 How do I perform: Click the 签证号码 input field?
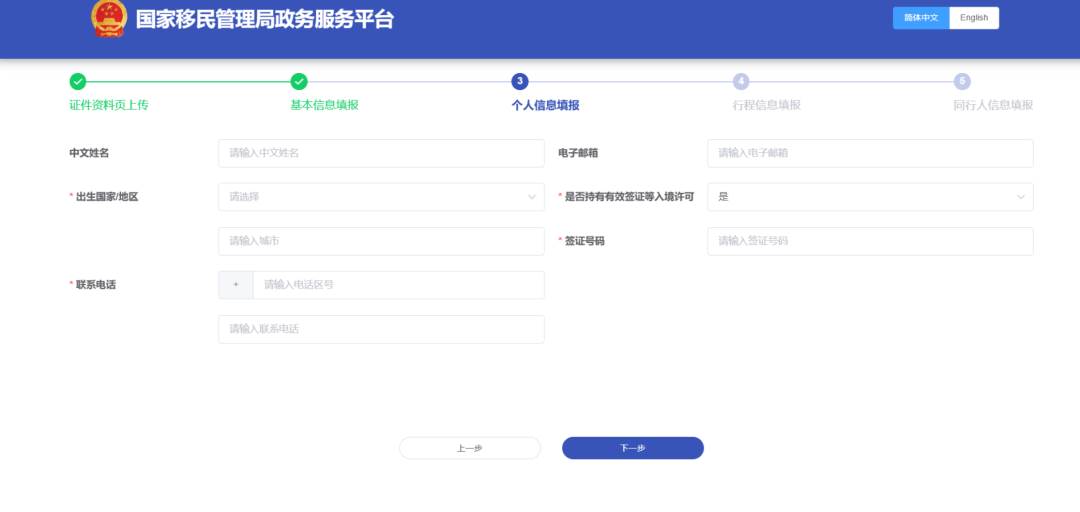point(869,241)
